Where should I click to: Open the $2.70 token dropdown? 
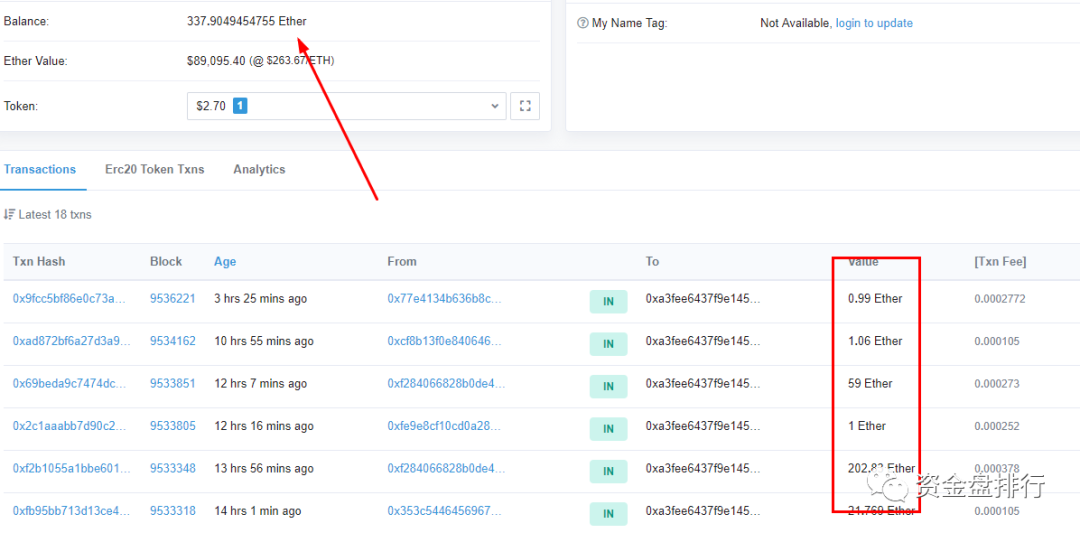pyautogui.click(x=345, y=106)
